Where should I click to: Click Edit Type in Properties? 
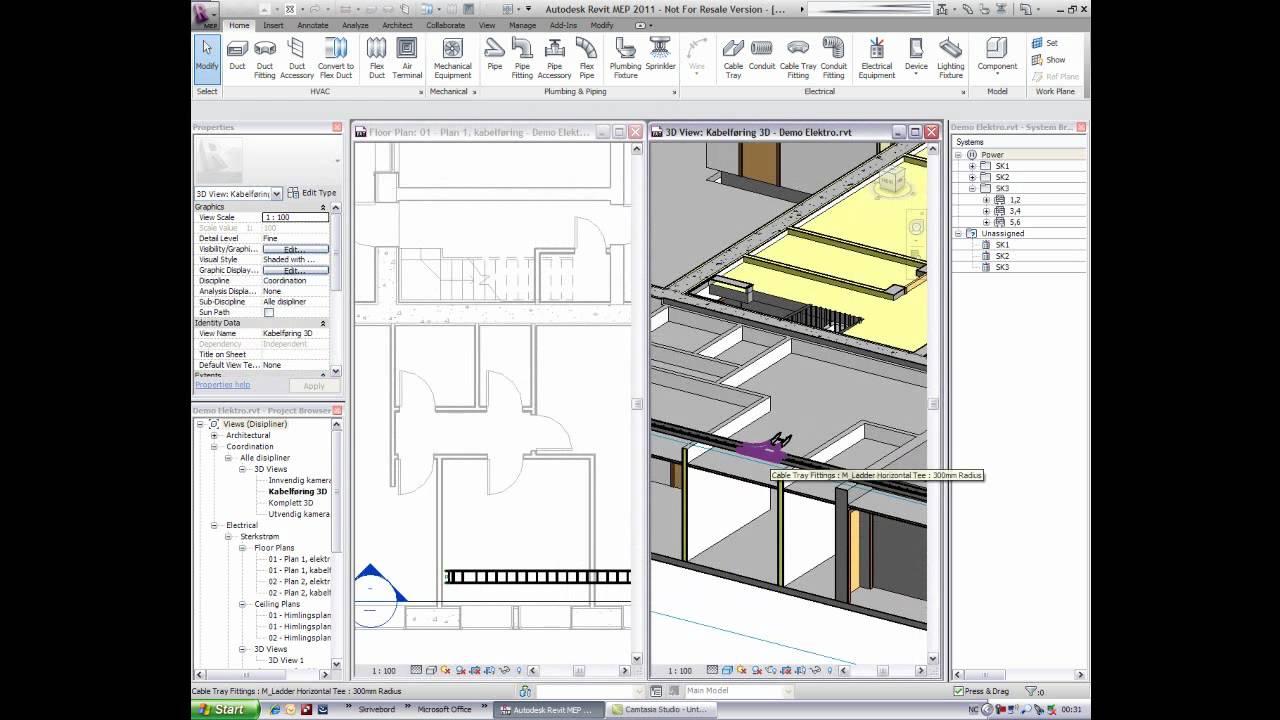point(312,193)
